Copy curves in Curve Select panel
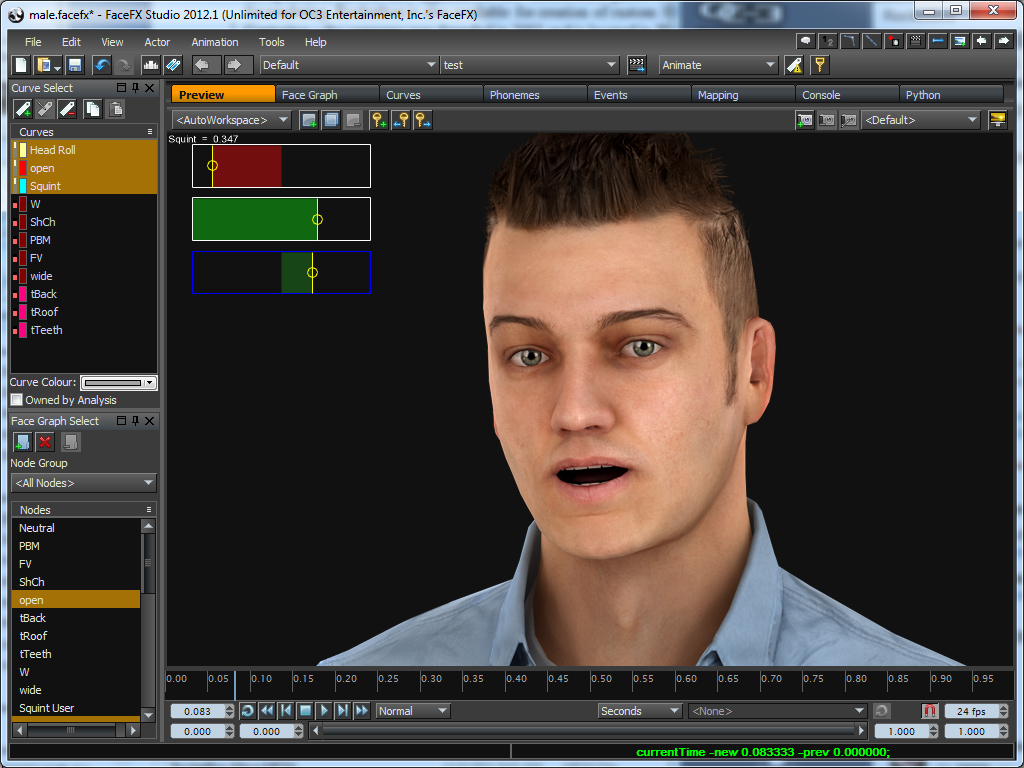1024x768 pixels. pyautogui.click(x=93, y=109)
